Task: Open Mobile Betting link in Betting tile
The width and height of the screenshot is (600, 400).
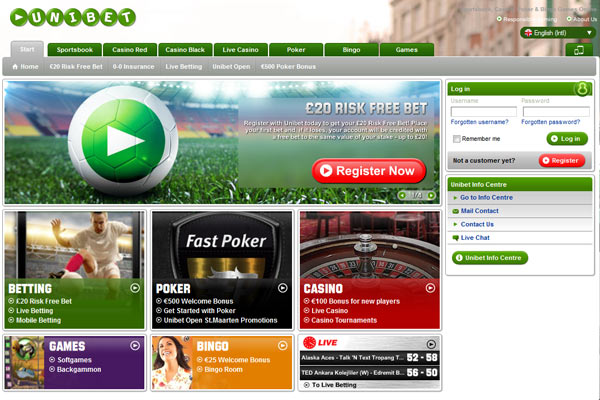Action: click(38, 320)
